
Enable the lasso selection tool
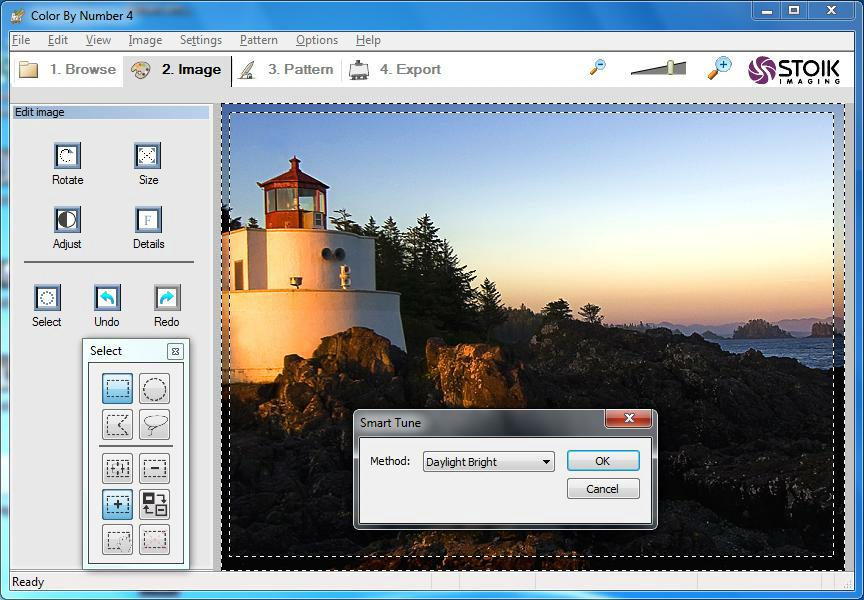155,425
